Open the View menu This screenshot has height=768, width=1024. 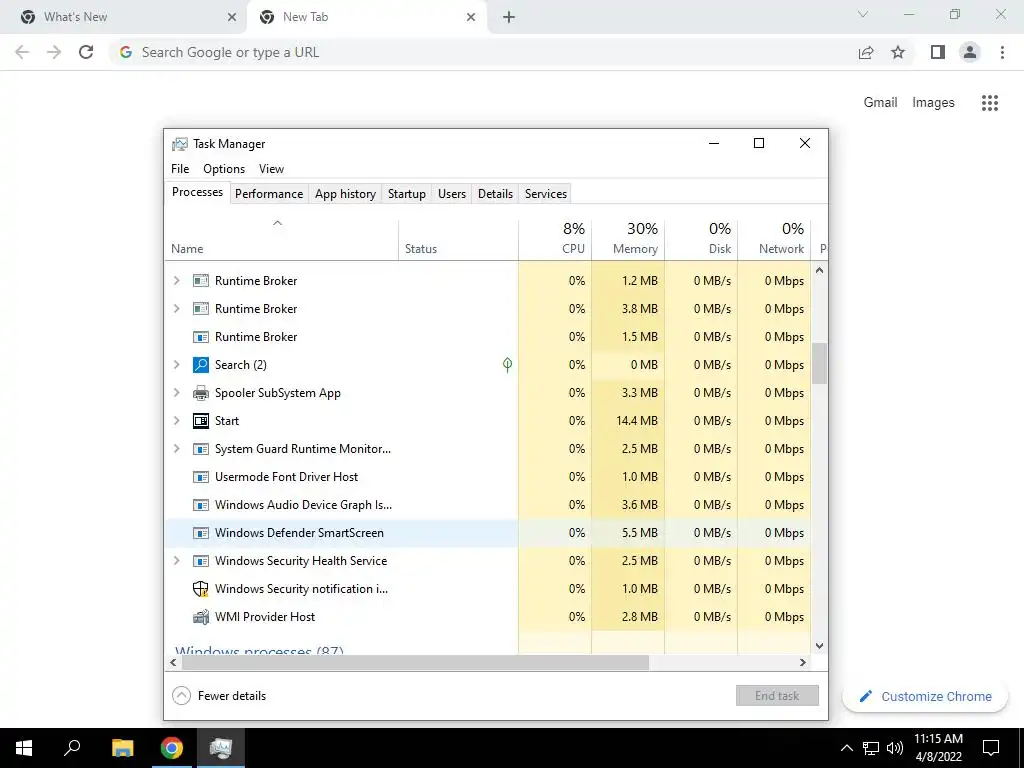click(x=271, y=168)
